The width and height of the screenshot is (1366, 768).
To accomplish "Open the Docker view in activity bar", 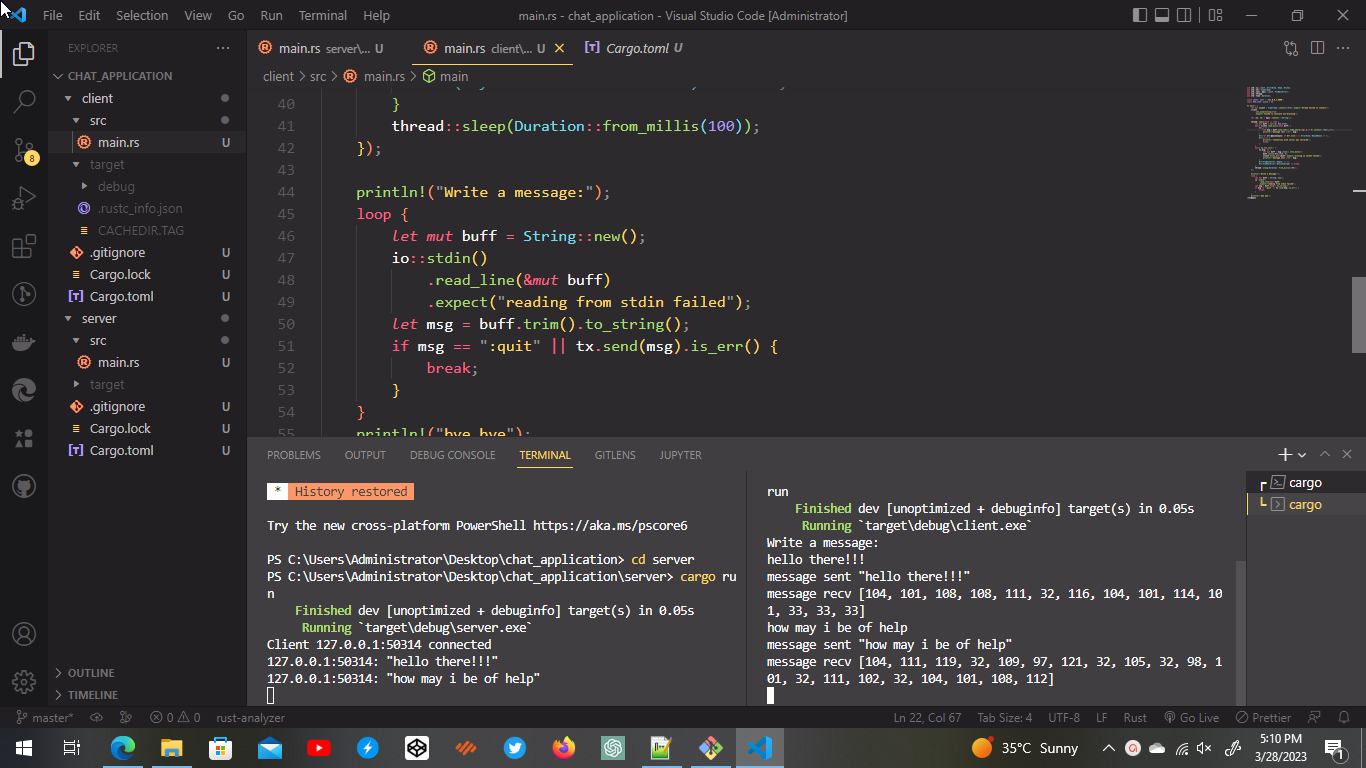I will pyautogui.click(x=24, y=342).
